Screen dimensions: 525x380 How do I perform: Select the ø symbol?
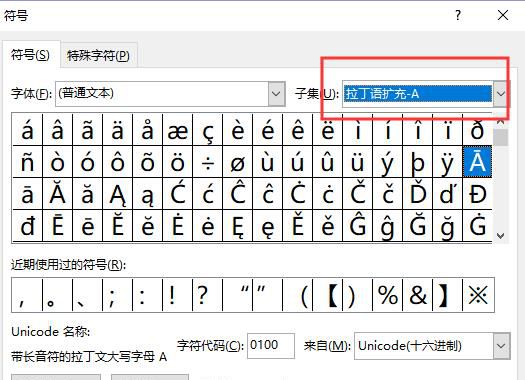[x=237, y=162]
